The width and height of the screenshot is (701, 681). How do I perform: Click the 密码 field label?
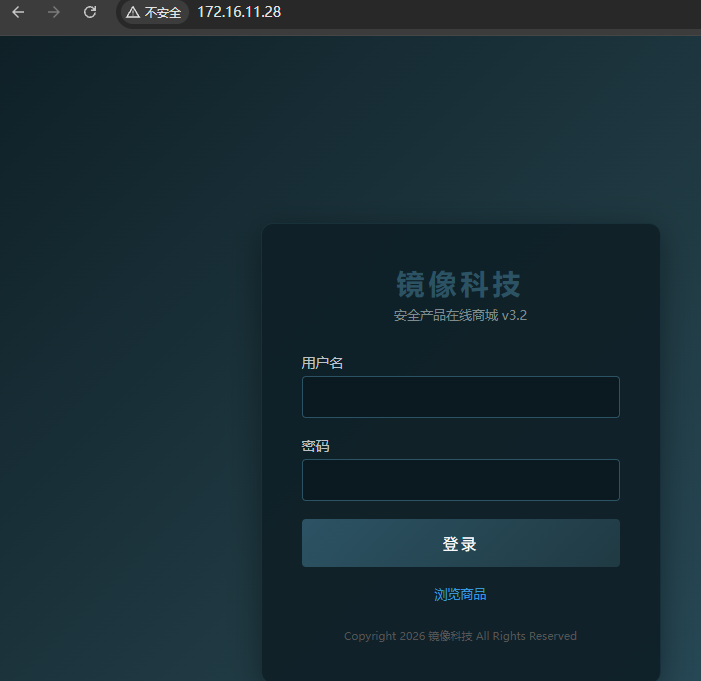click(x=315, y=446)
